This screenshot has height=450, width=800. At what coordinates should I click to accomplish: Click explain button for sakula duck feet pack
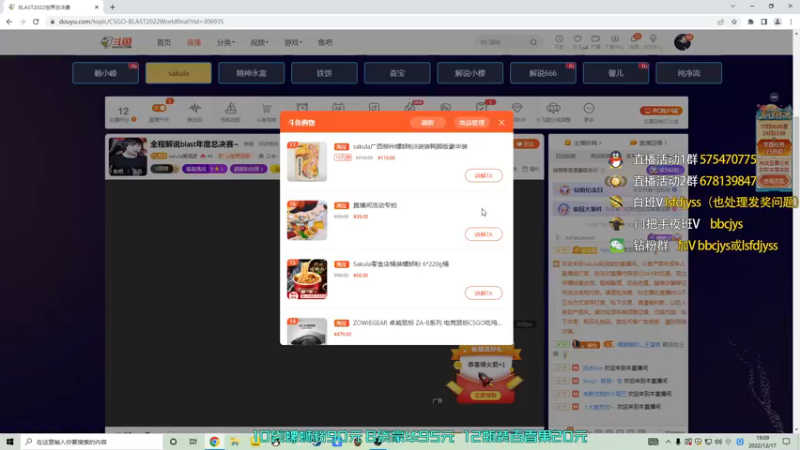(483, 176)
